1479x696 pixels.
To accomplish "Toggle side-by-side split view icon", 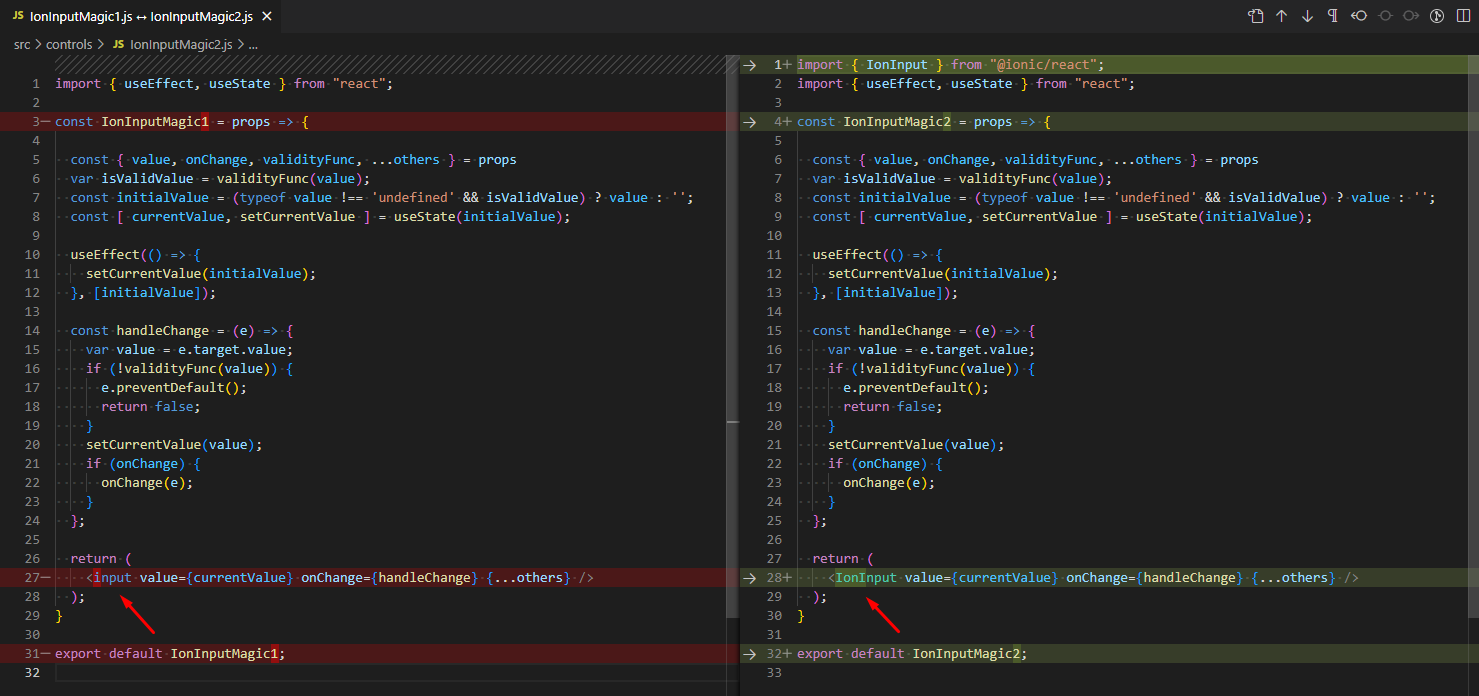I will 1463,16.
